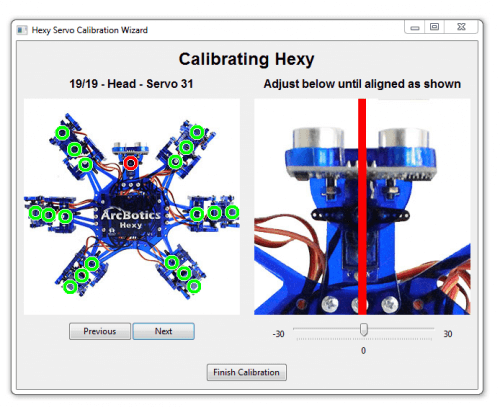Select the top-right leg innermost green servo circle
Viewport: 500px width, 407px height.
175,162
